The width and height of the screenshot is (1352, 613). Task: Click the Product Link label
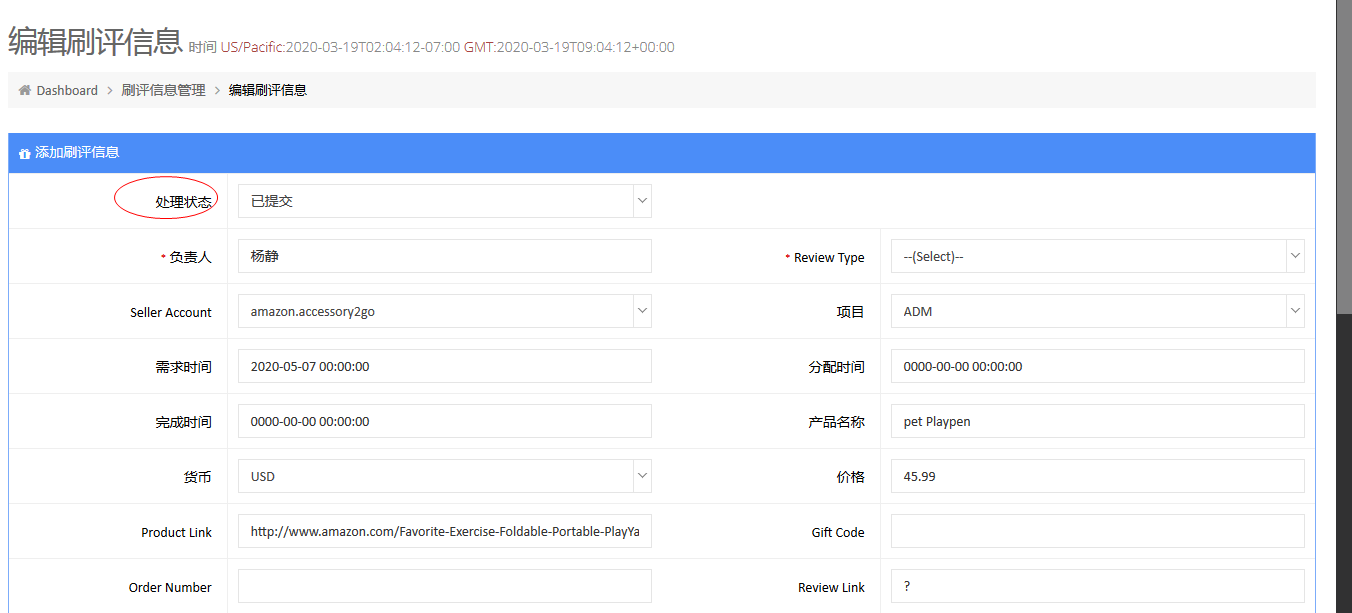pyautogui.click(x=176, y=532)
